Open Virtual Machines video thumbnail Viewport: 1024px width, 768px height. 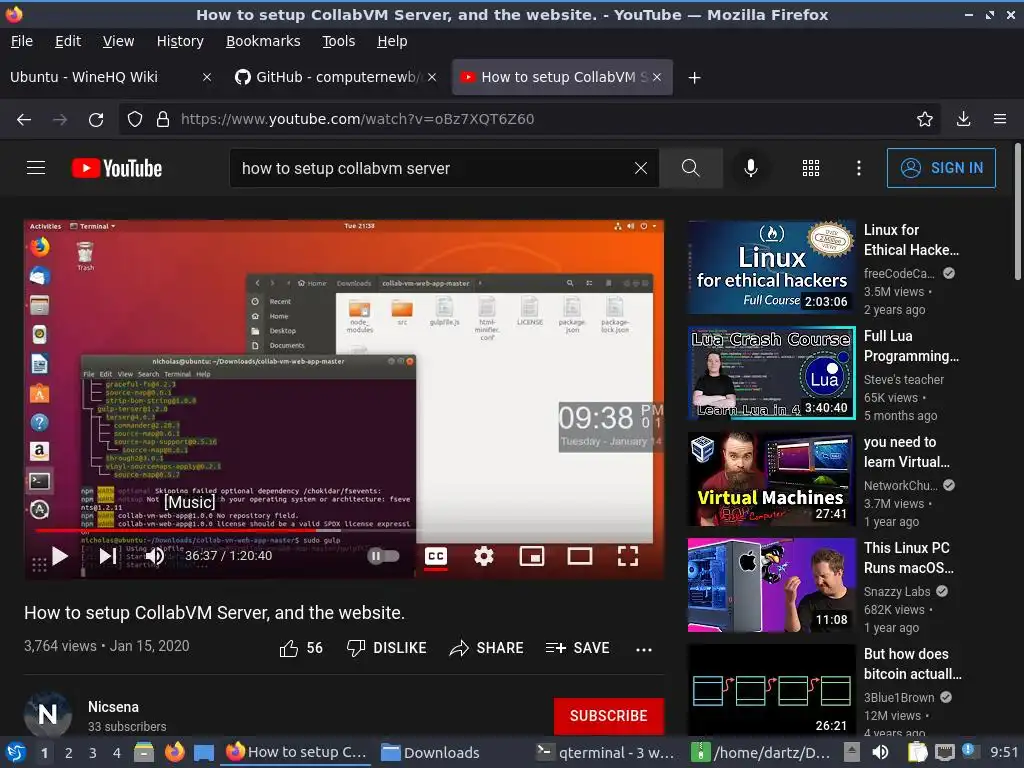click(771, 479)
